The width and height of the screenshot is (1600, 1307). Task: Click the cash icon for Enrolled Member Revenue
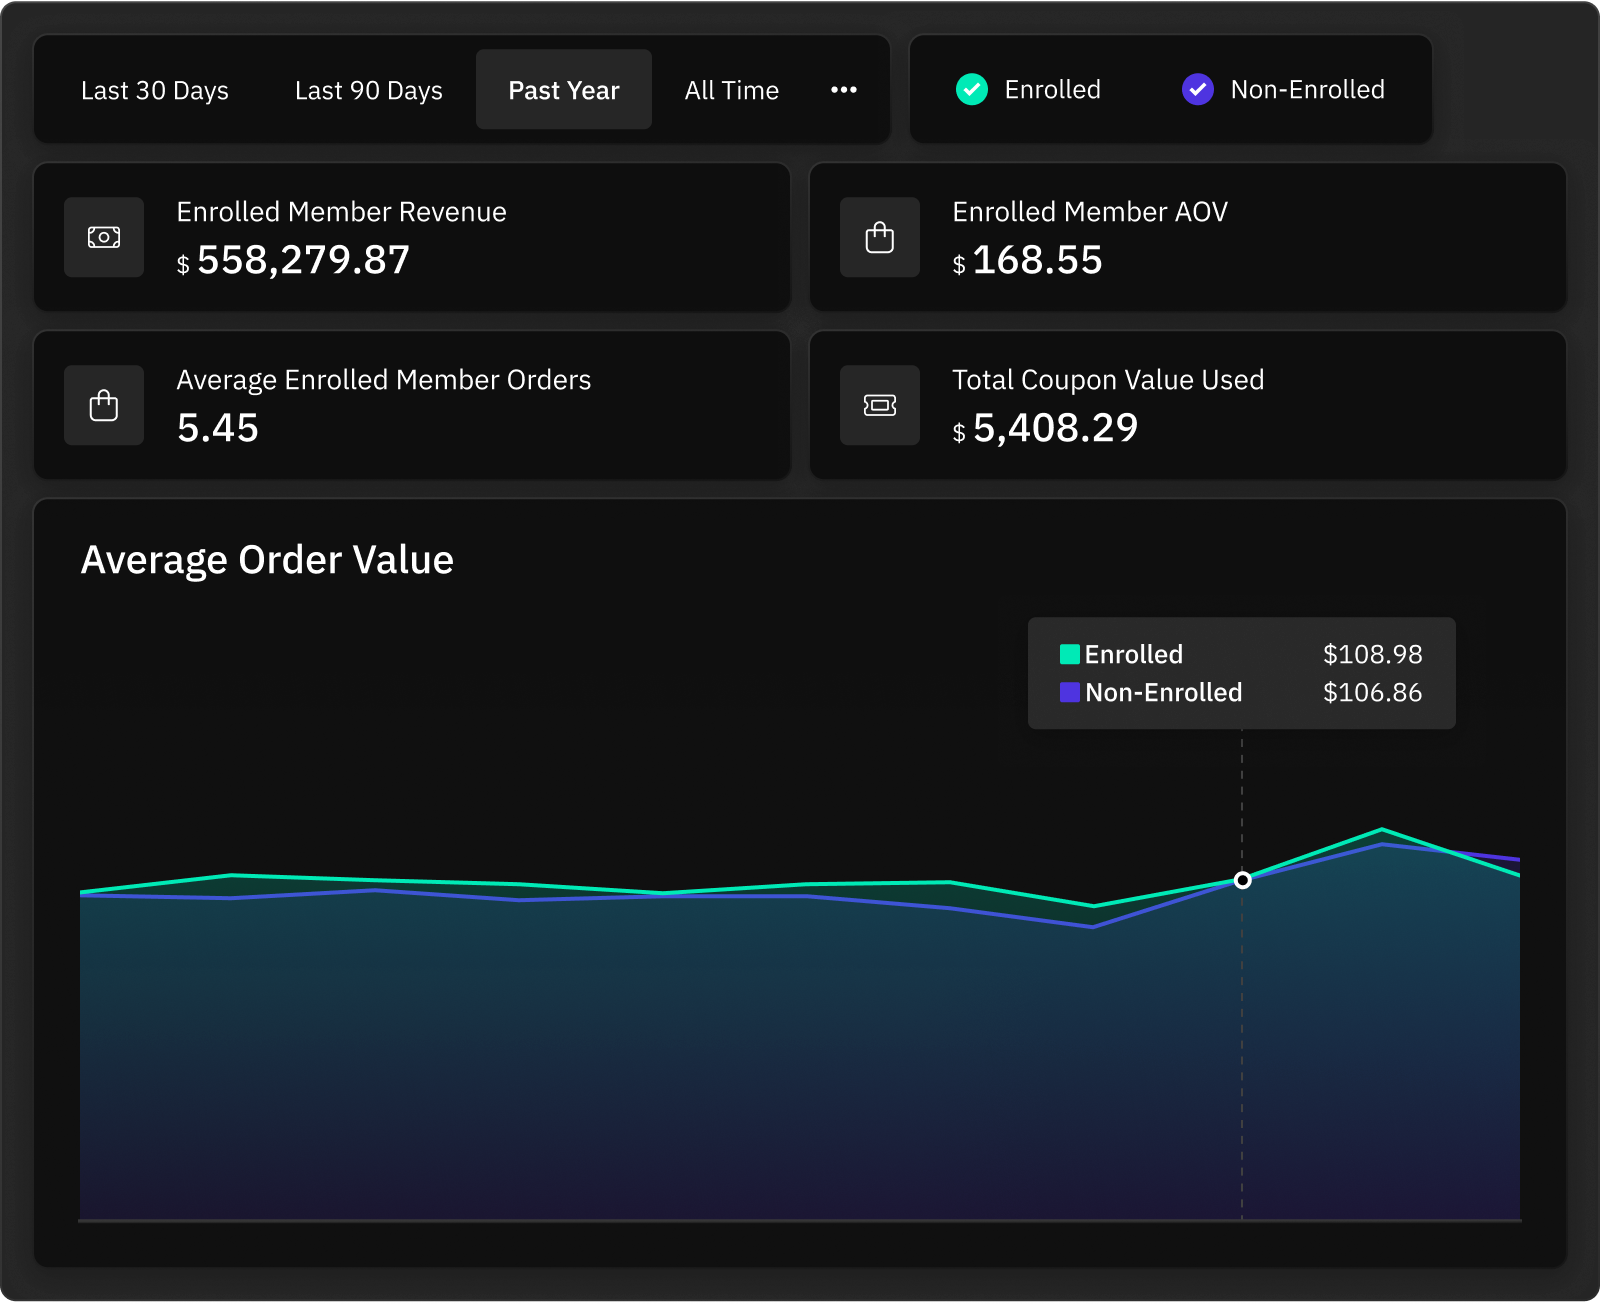[x=104, y=238]
